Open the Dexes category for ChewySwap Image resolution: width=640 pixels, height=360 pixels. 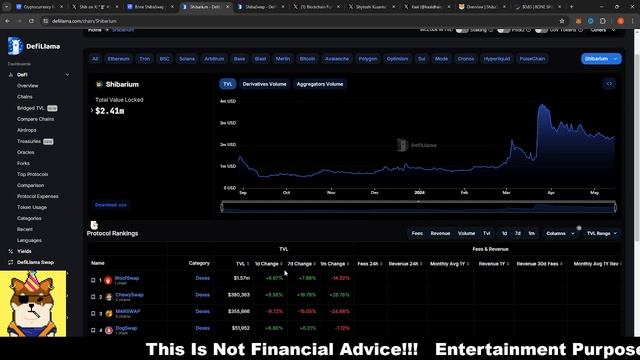[202, 295]
